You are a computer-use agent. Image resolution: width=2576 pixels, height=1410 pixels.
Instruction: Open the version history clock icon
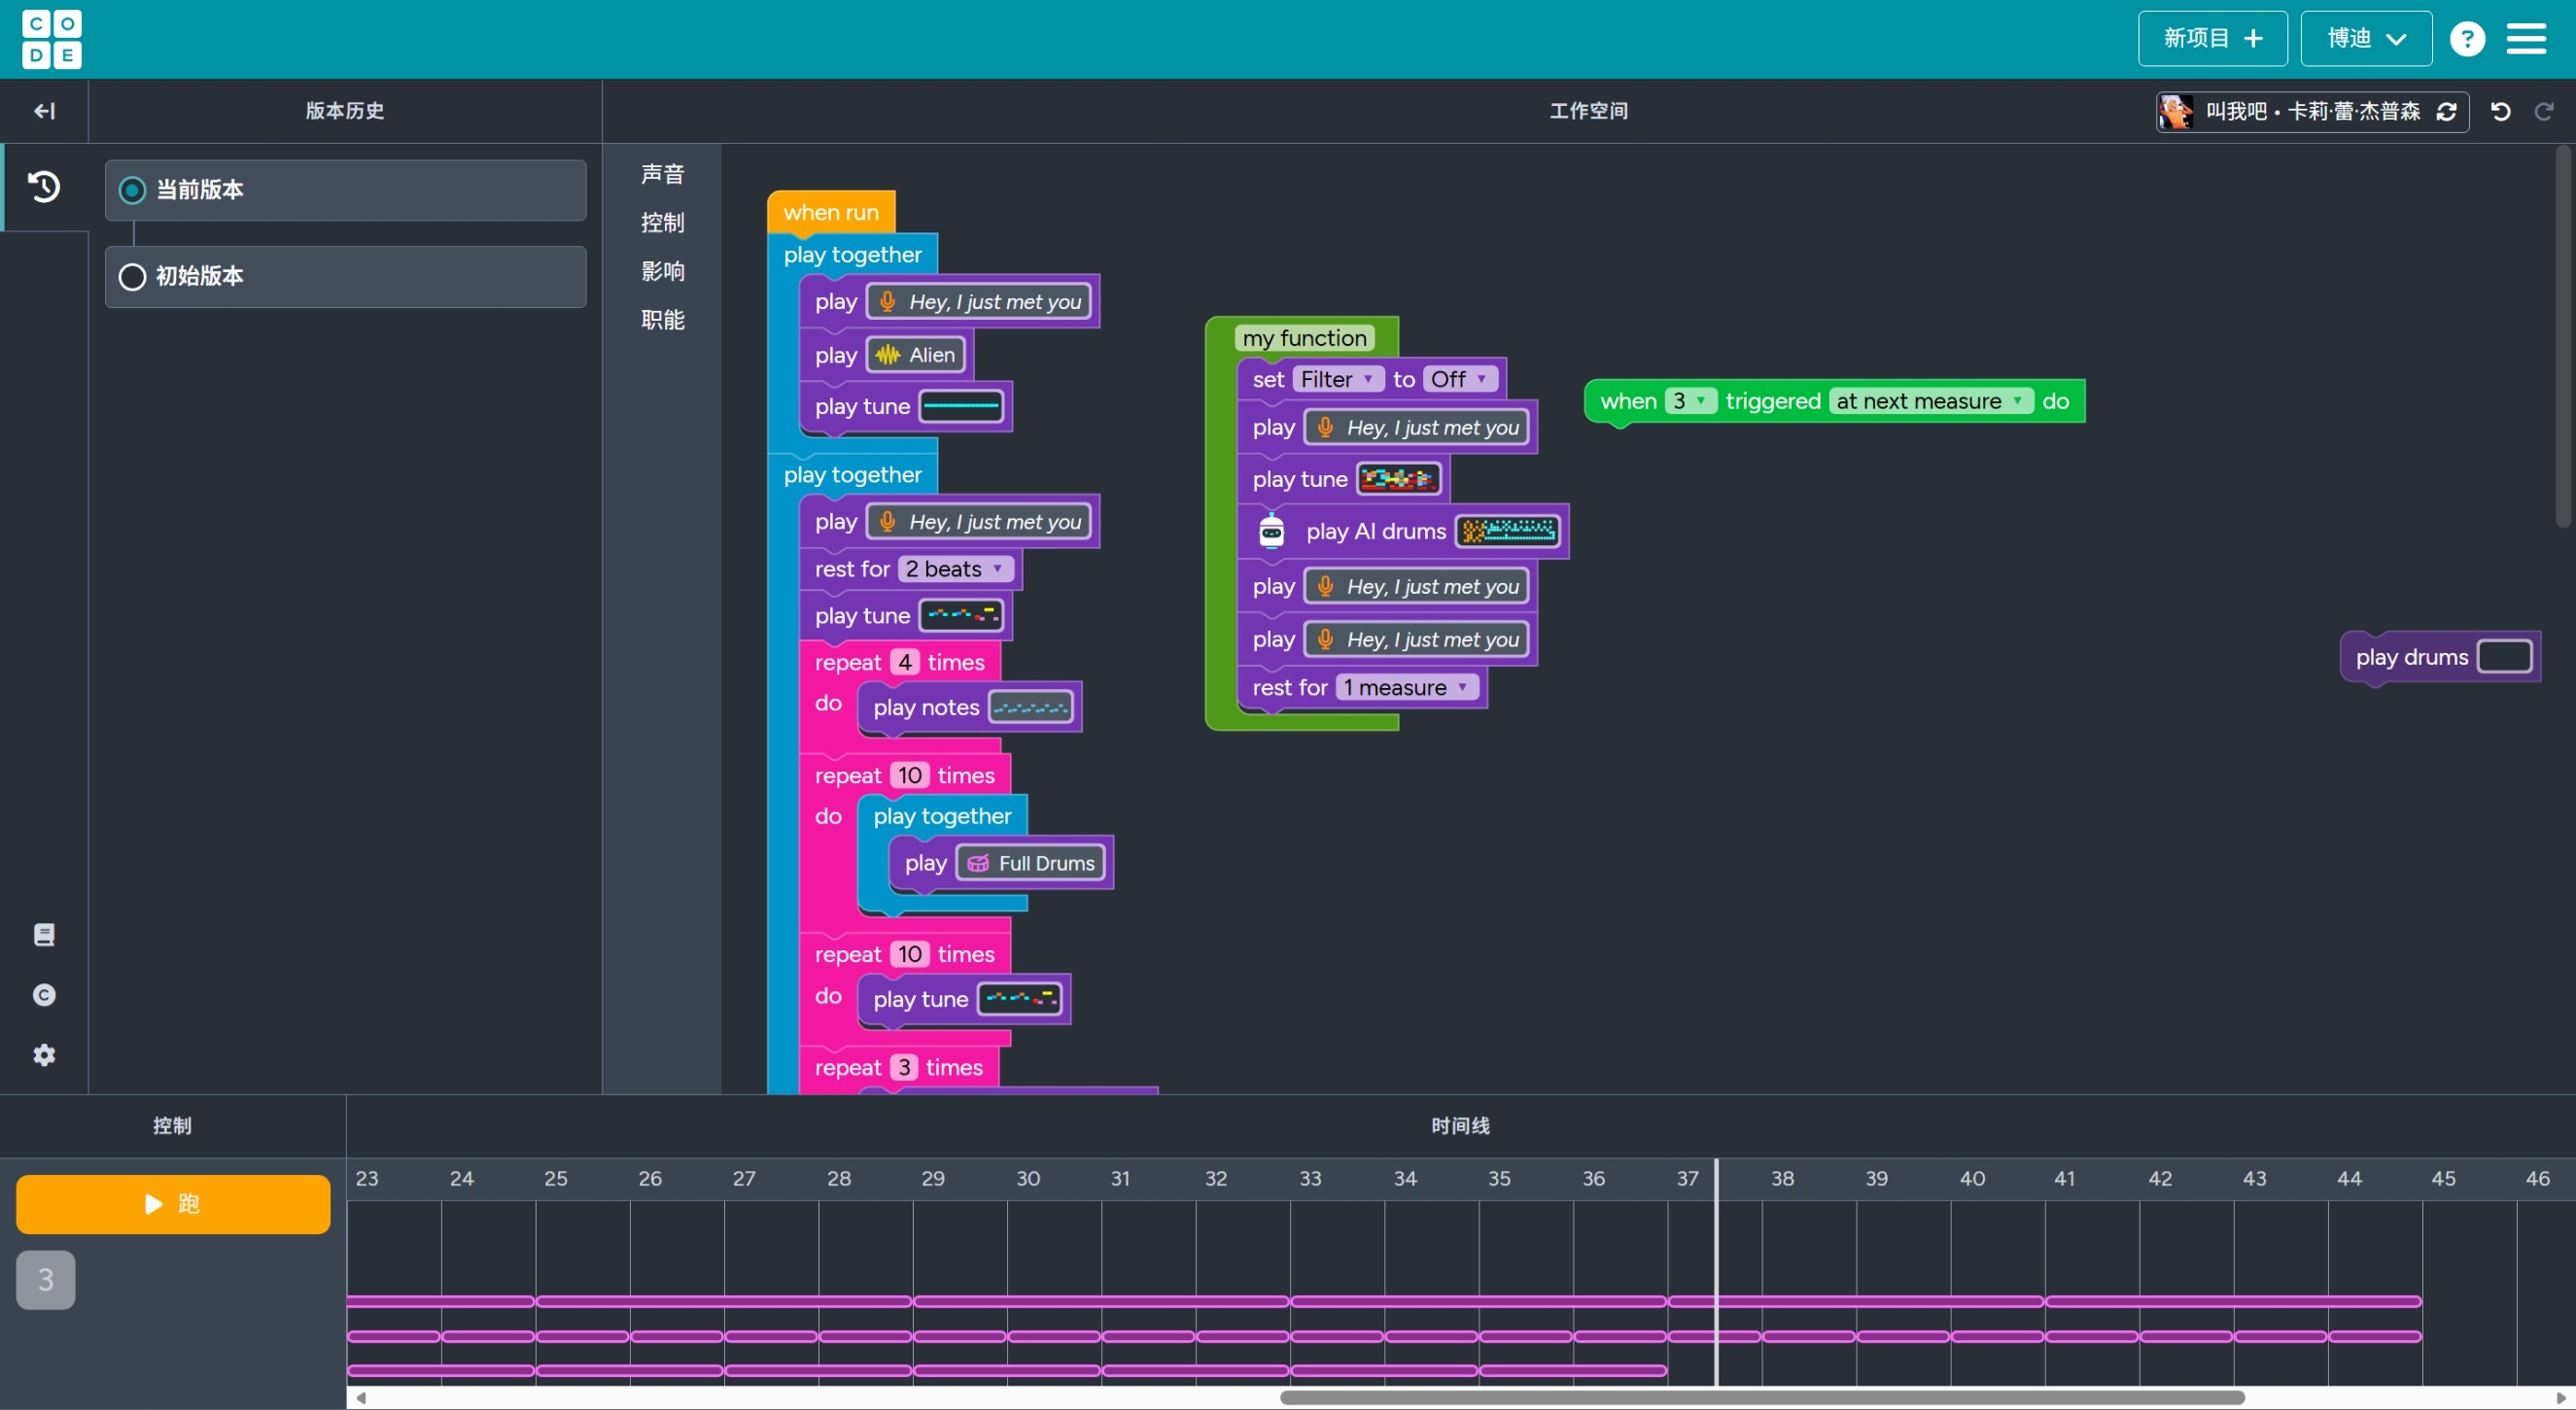(44, 187)
